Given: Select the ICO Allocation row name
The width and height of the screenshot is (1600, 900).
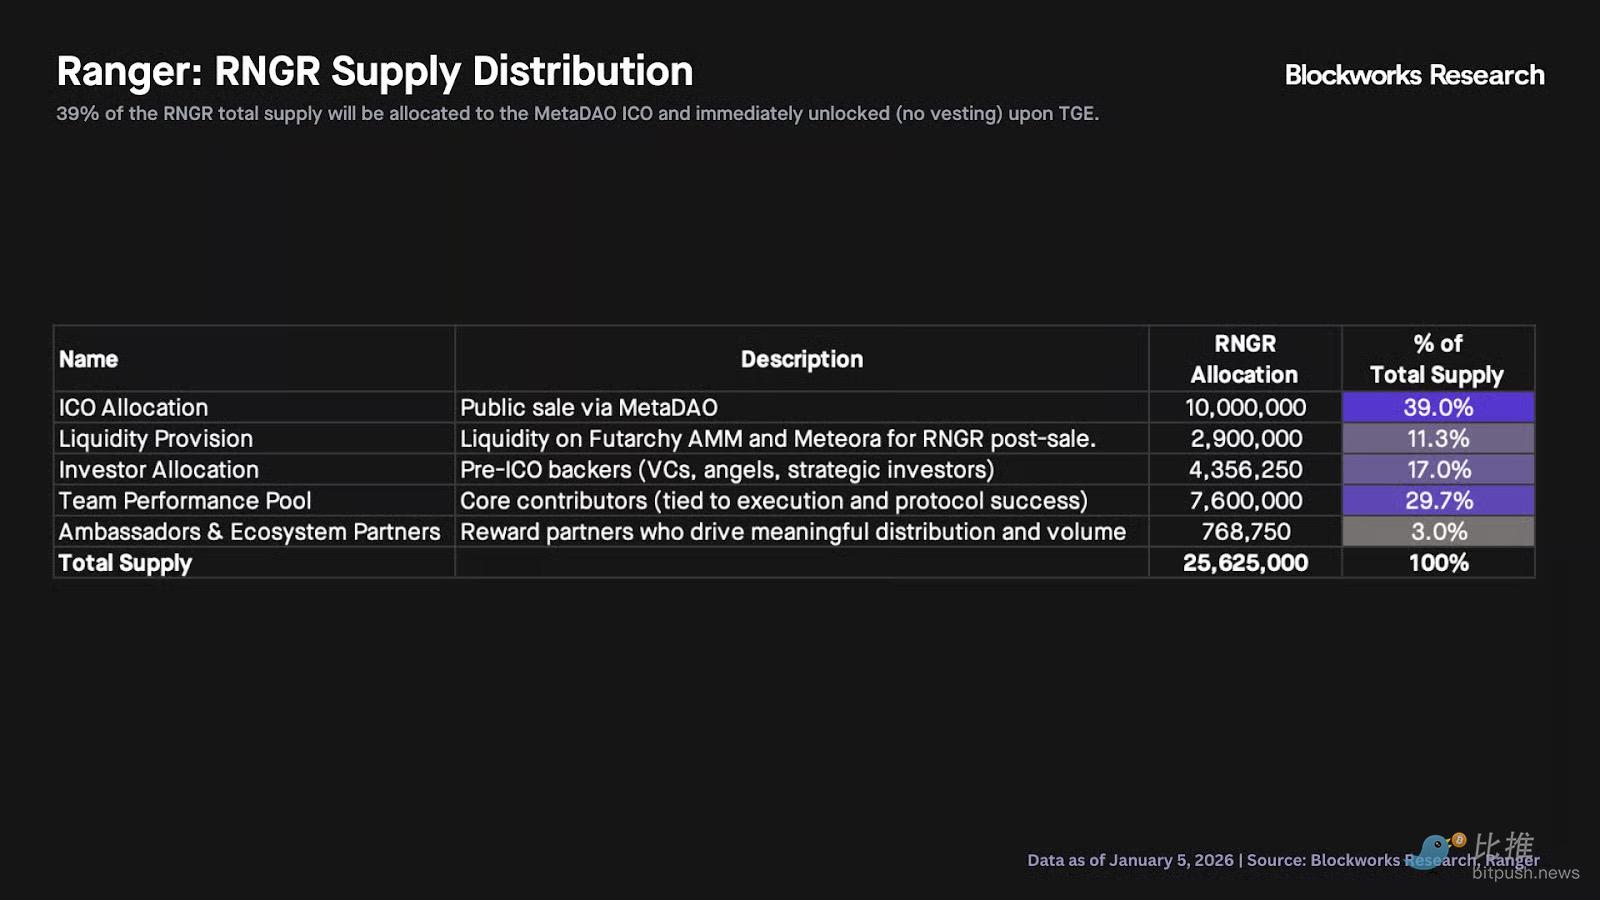Looking at the screenshot, I should click(x=134, y=407).
